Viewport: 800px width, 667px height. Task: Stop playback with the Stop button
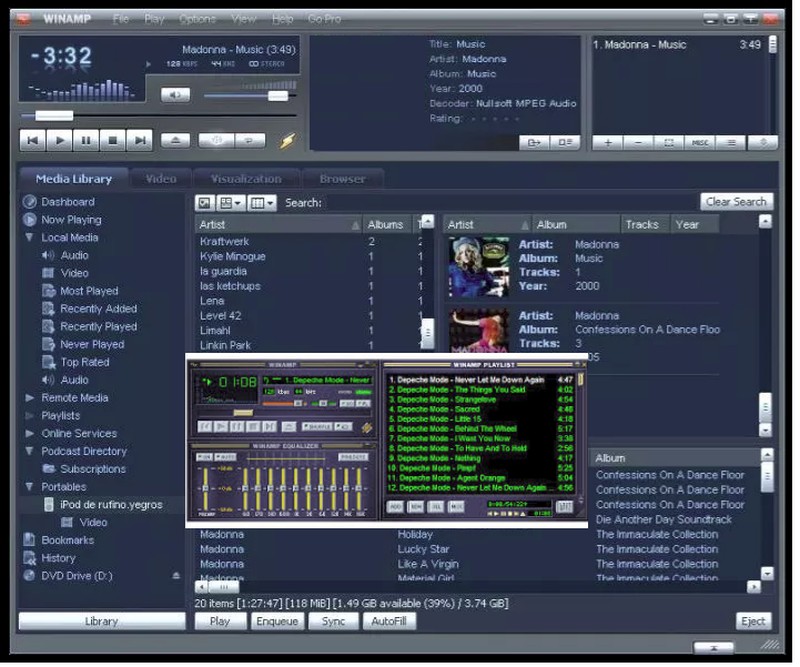click(x=113, y=141)
